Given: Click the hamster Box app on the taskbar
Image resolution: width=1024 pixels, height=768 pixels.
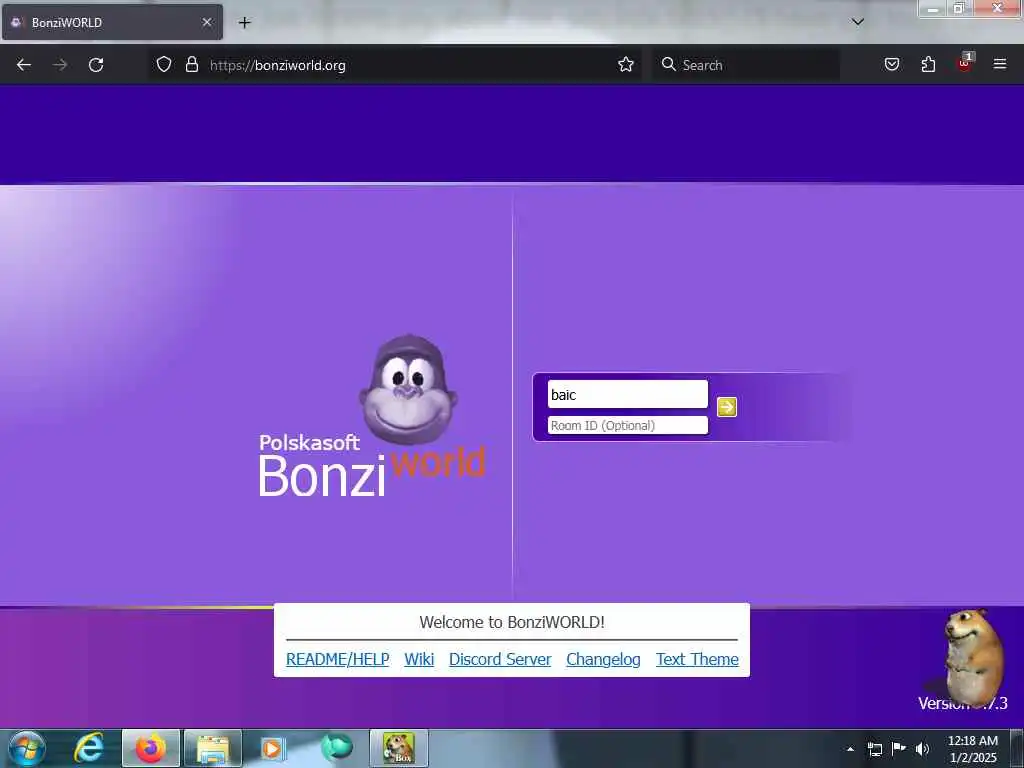Looking at the screenshot, I should [x=399, y=748].
